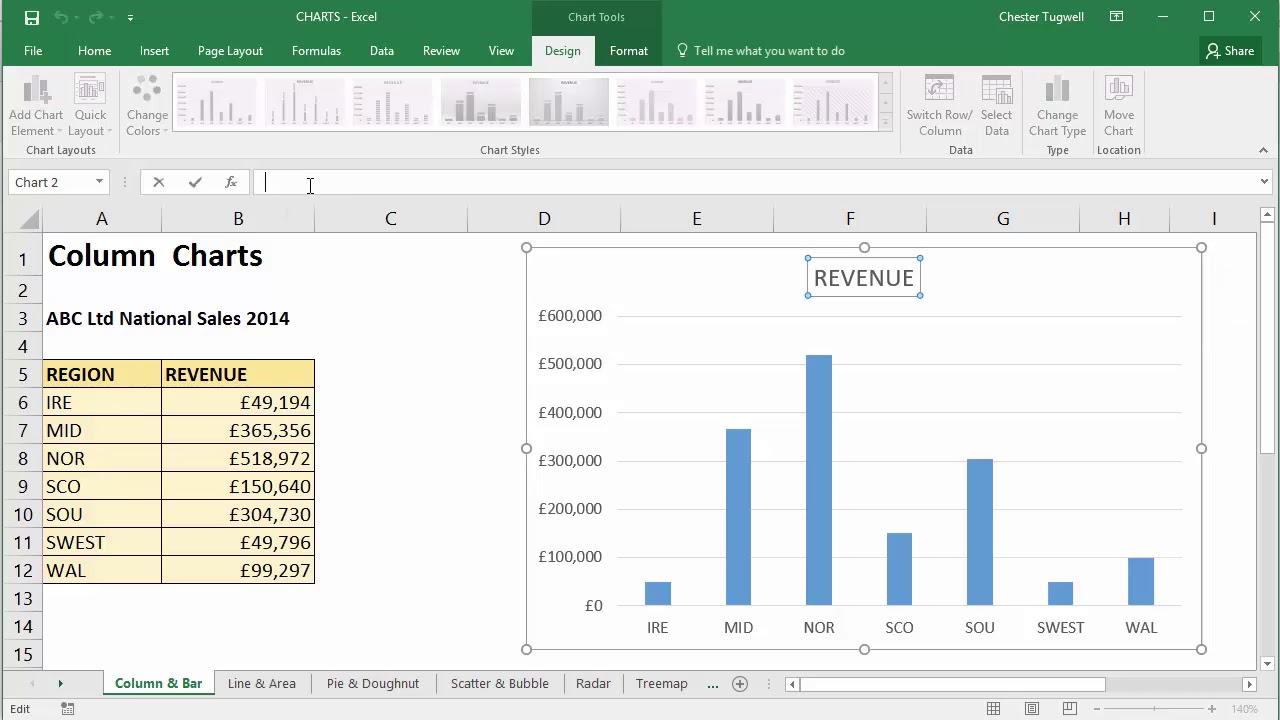Select column C header
Image resolution: width=1280 pixels, height=720 pixels.
tap(391, 219)
